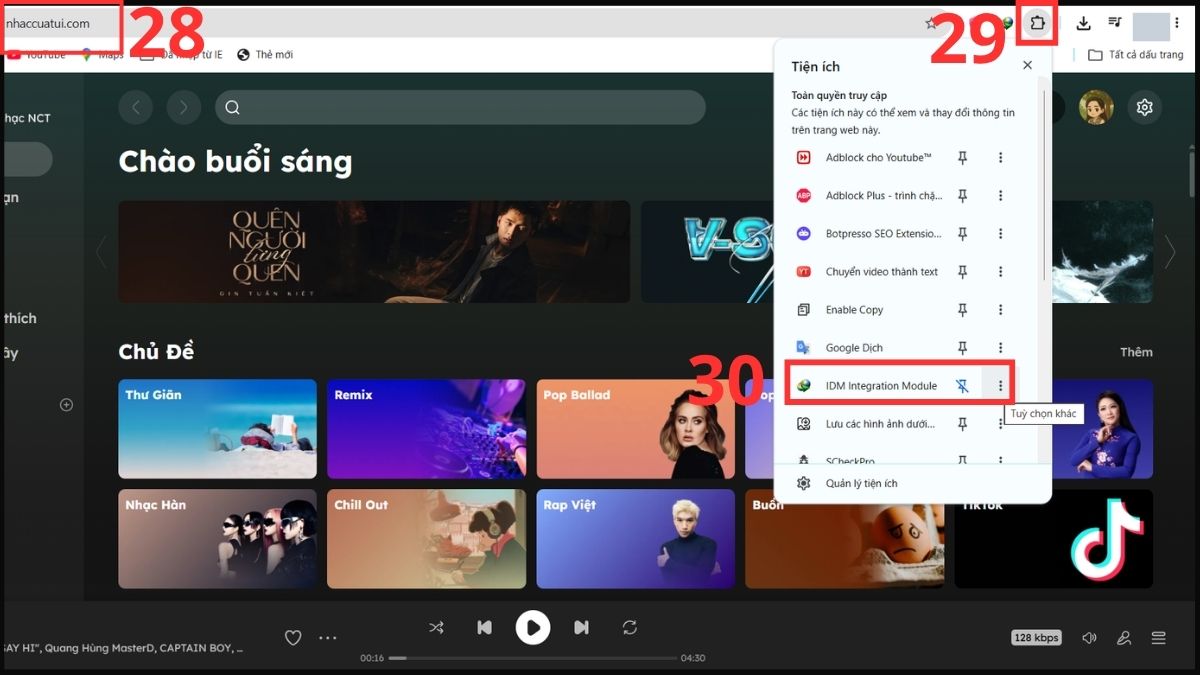Click the Adblock Plus extension icon
Screen dimensions: 1200x675
point(803,196)
